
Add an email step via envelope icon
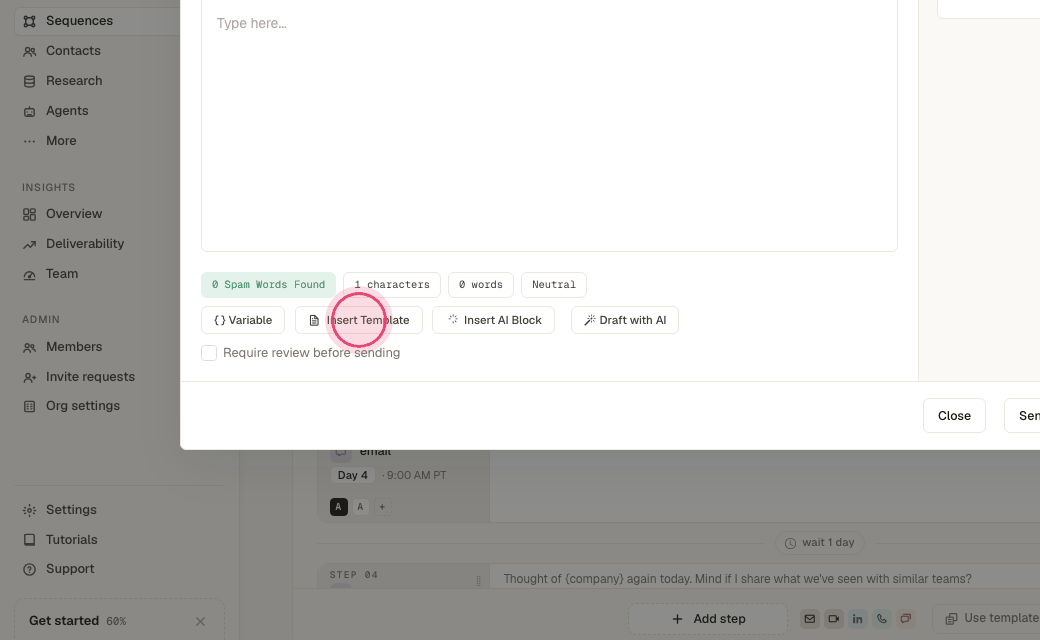click(810, 619)
